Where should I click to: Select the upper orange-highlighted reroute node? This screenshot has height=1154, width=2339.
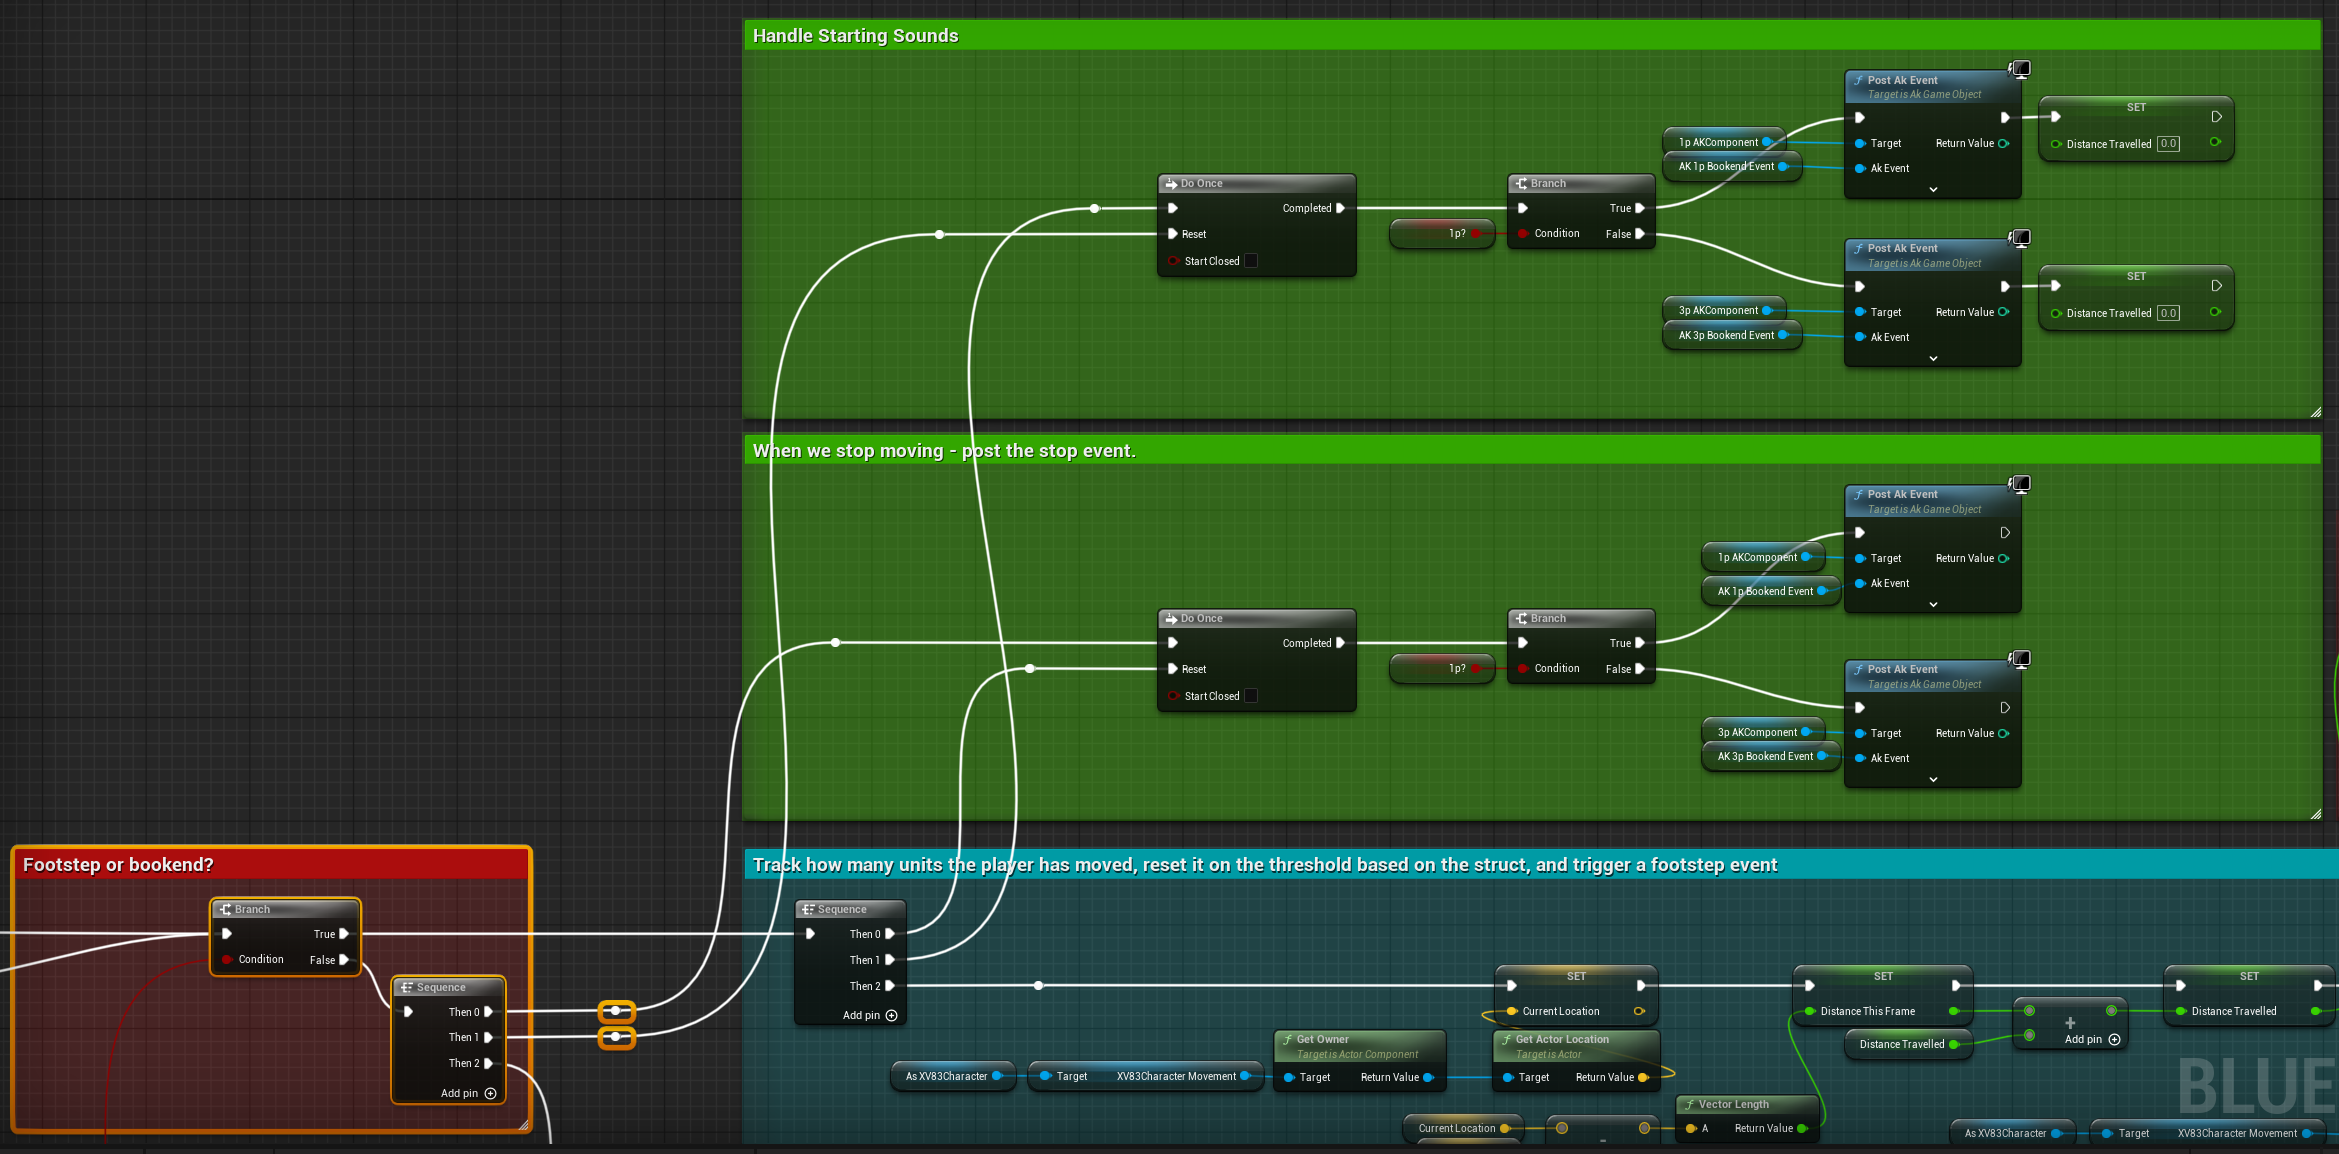(616, 1011)
